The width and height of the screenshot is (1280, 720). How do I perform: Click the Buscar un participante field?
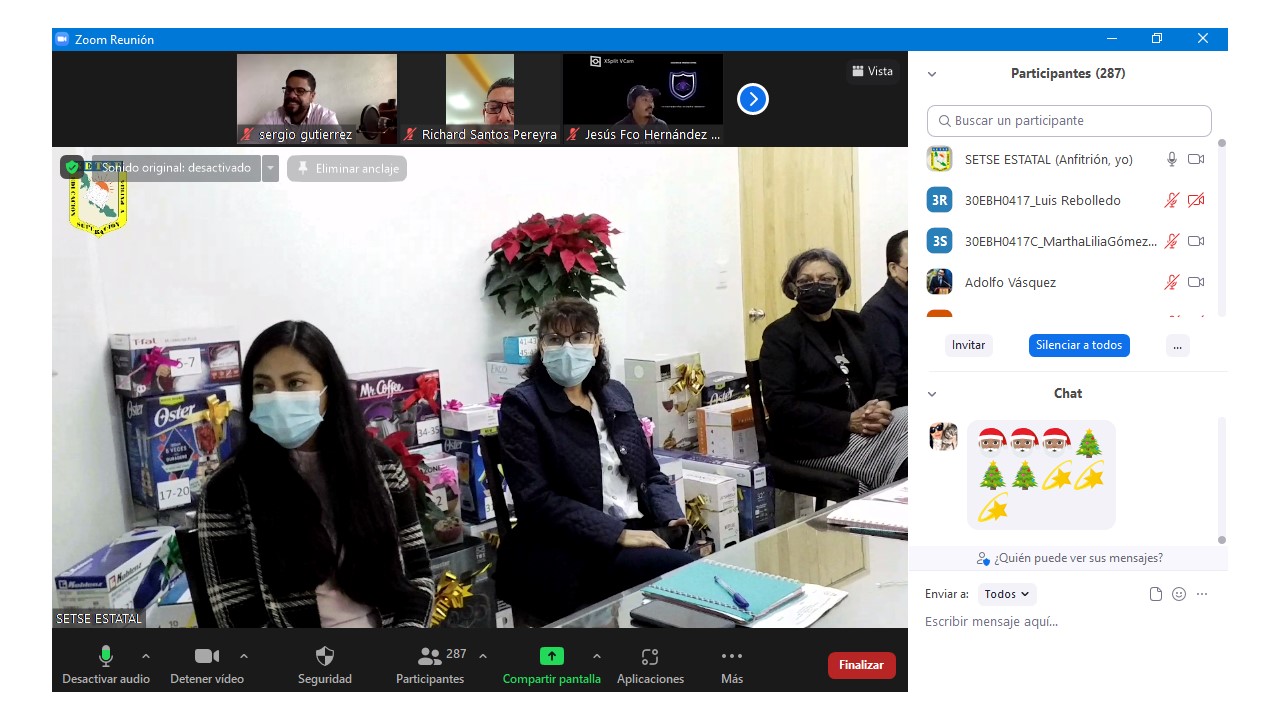[x=1069, y=121]
